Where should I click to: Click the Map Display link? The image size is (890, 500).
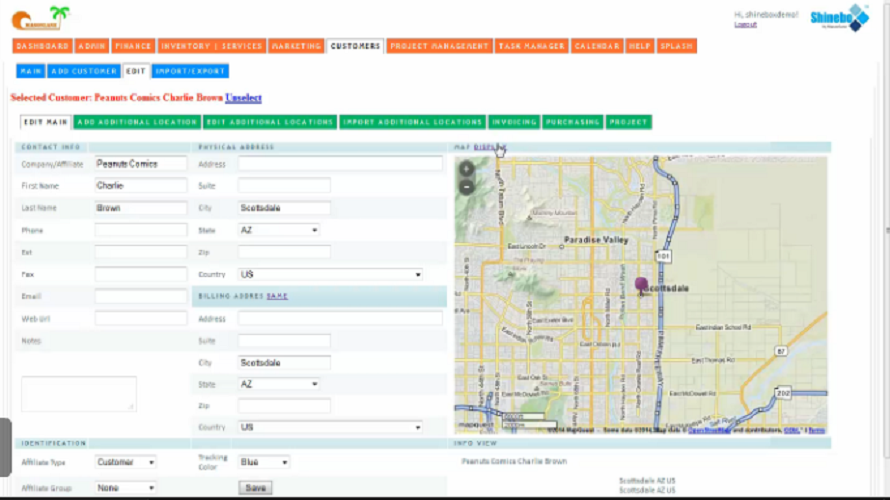click(x=490, y=147)
